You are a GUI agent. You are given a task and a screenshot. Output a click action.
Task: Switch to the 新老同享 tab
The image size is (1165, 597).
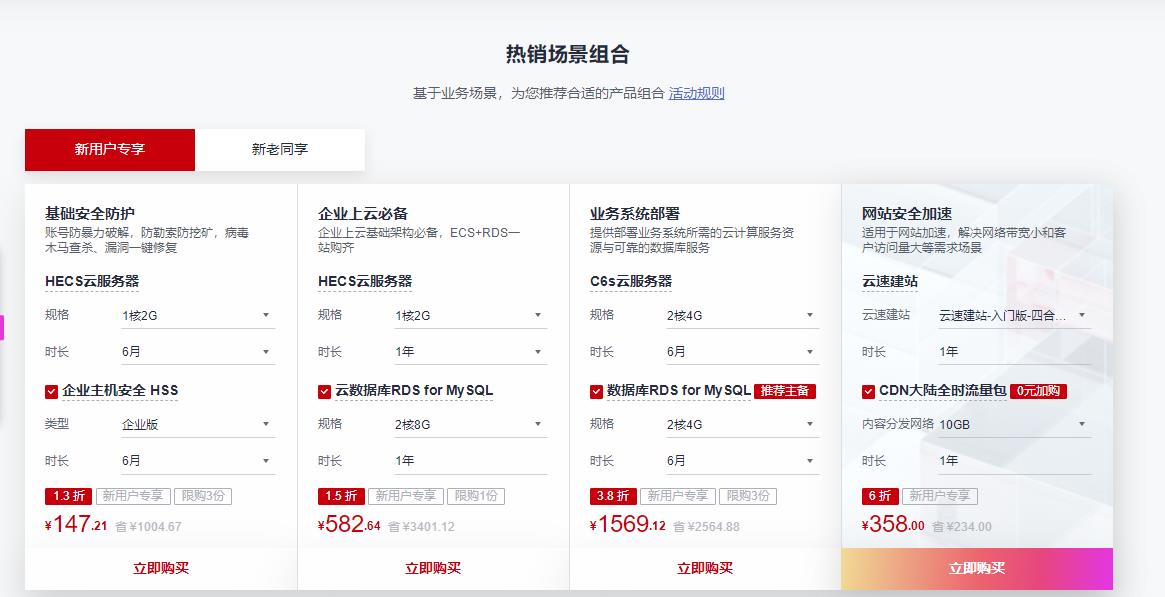[x=279, y=149]
